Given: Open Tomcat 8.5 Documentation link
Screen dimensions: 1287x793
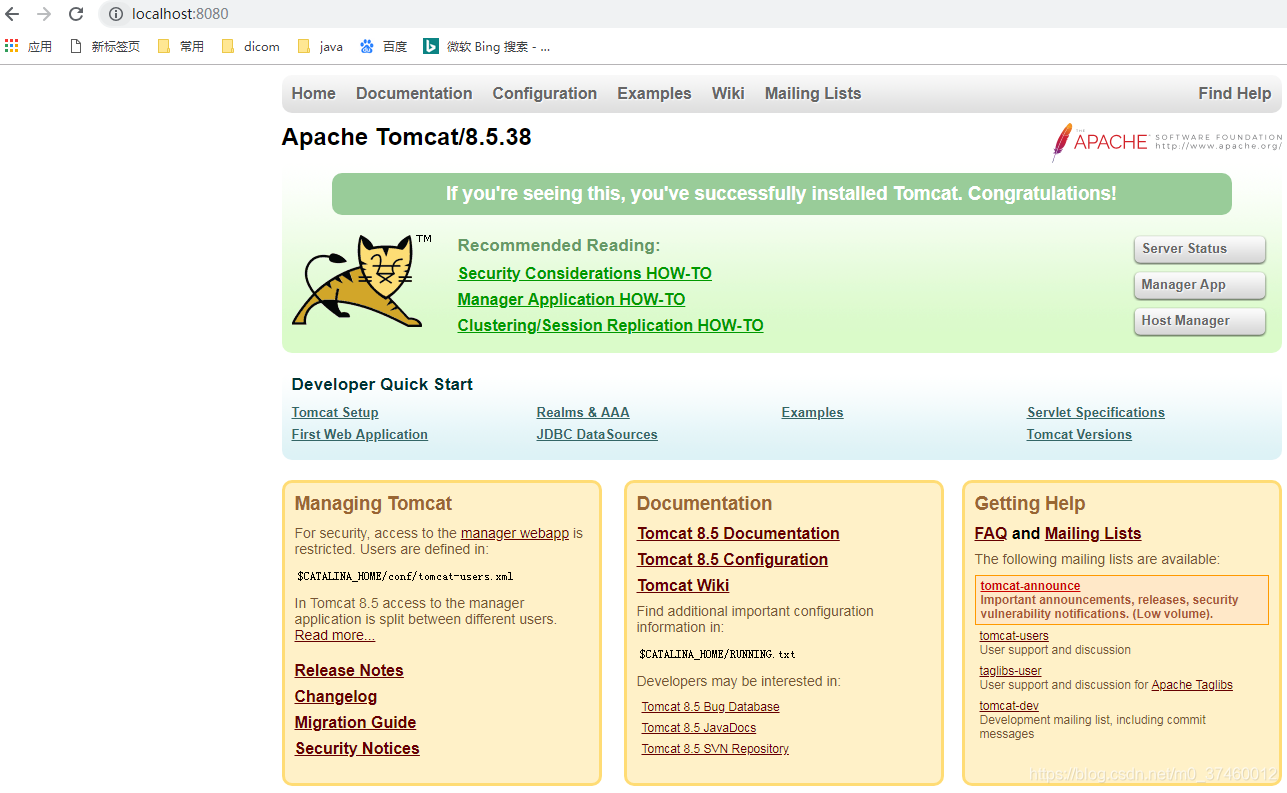Looking at the screenshot, I should (x=738, y=533).
